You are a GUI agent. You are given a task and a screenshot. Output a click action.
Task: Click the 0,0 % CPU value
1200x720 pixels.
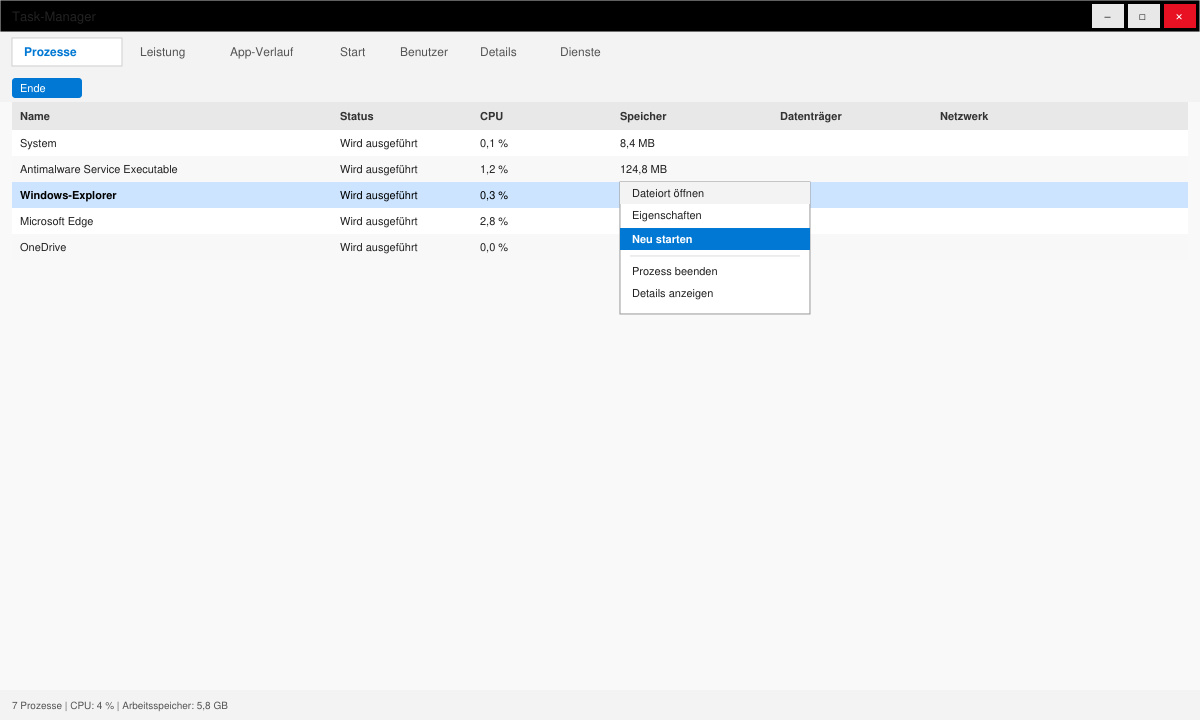tap(494, 247)
